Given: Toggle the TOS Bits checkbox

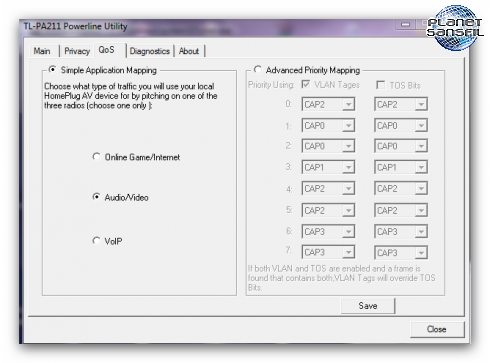Looking at the screenshot, I should pos(380,85).
